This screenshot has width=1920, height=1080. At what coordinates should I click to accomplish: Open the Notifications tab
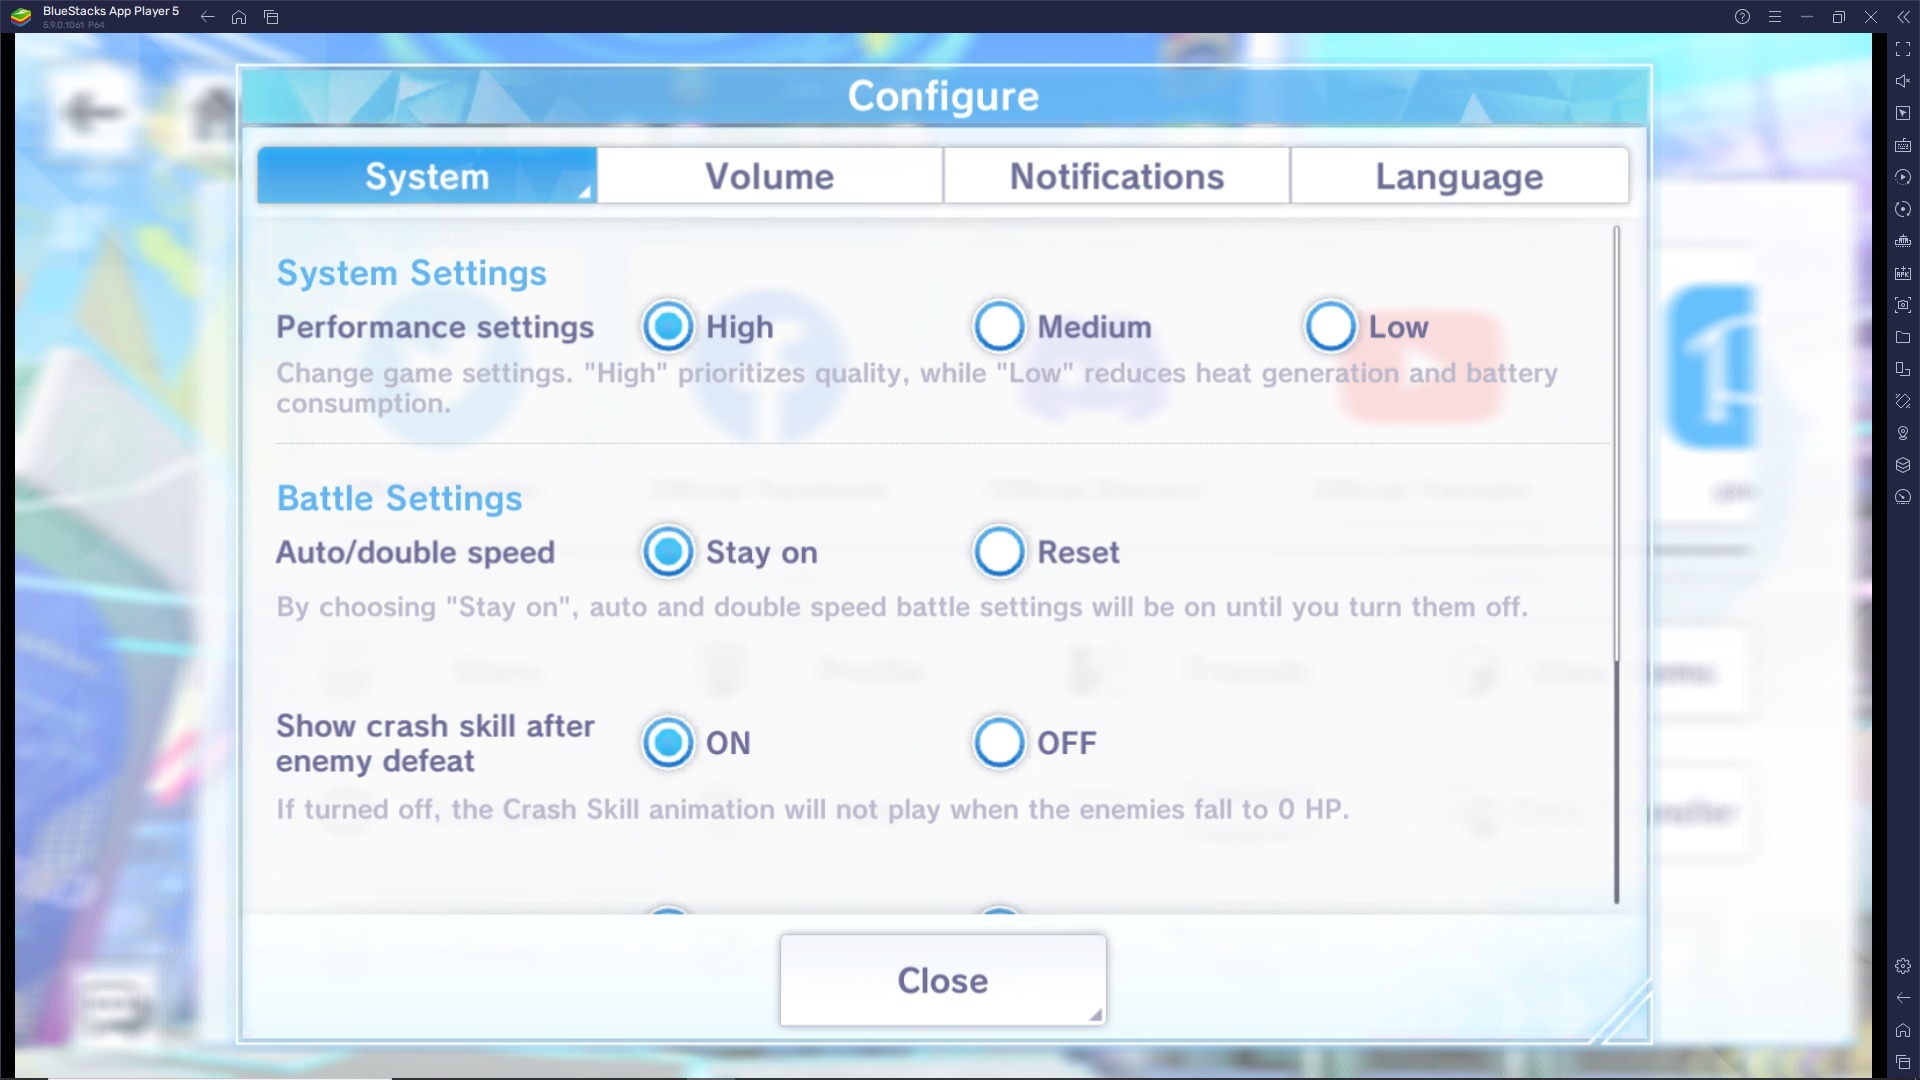click(1117, 175)
